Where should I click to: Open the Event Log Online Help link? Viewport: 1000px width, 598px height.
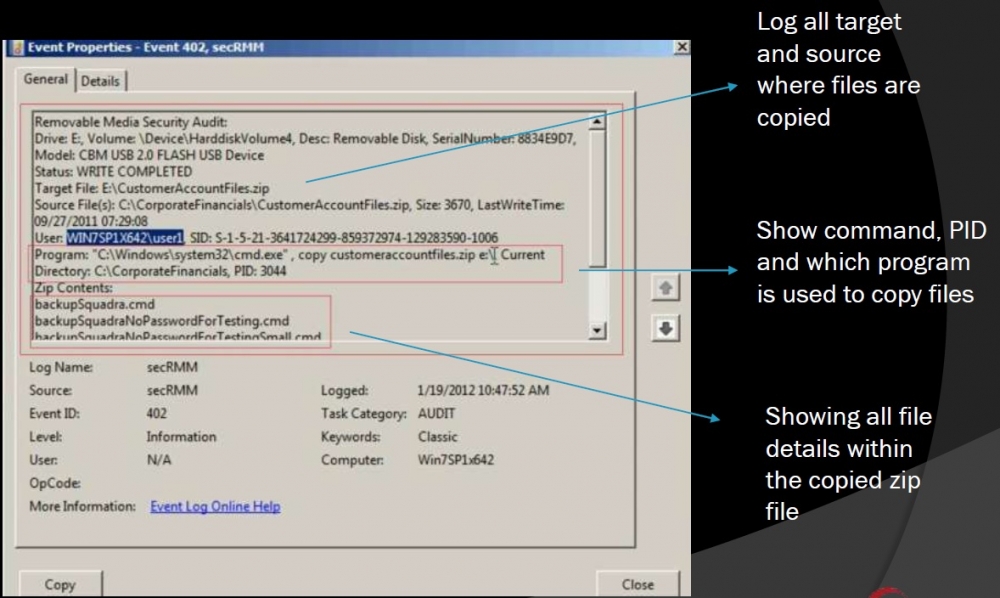point(215,506)
